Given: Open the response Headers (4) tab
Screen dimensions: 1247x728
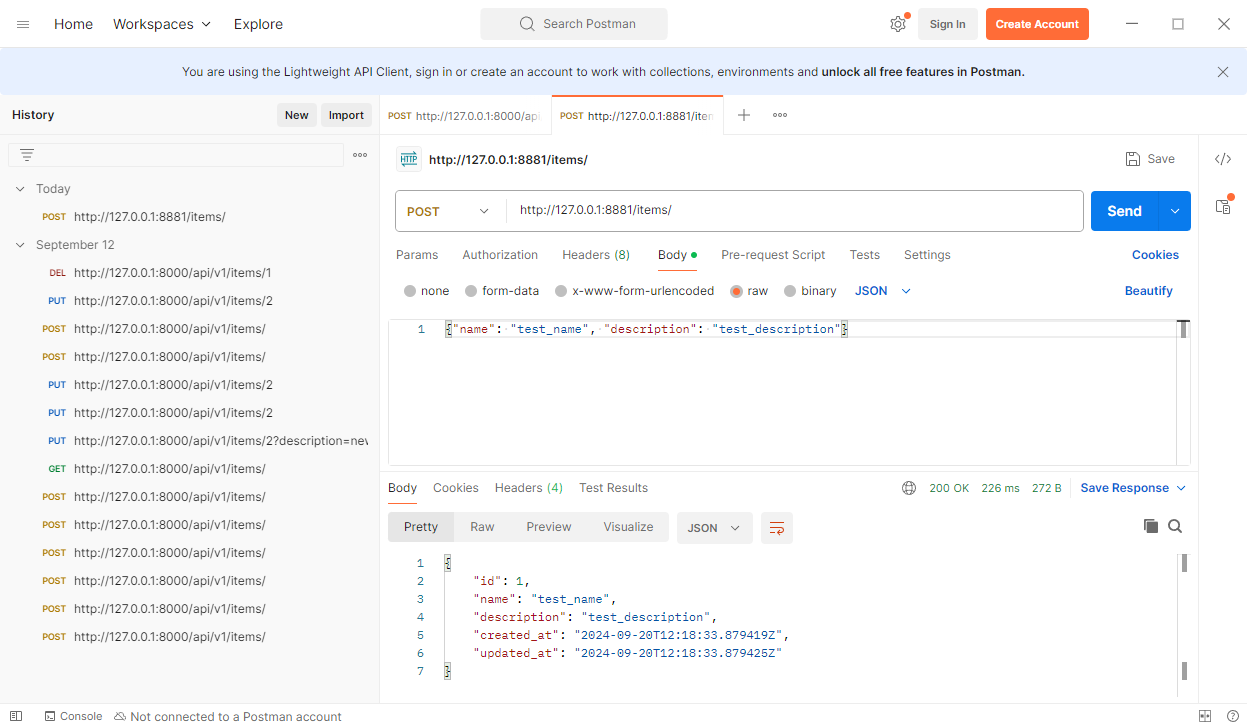Looking at the screenshot, I should coord(529,488).
